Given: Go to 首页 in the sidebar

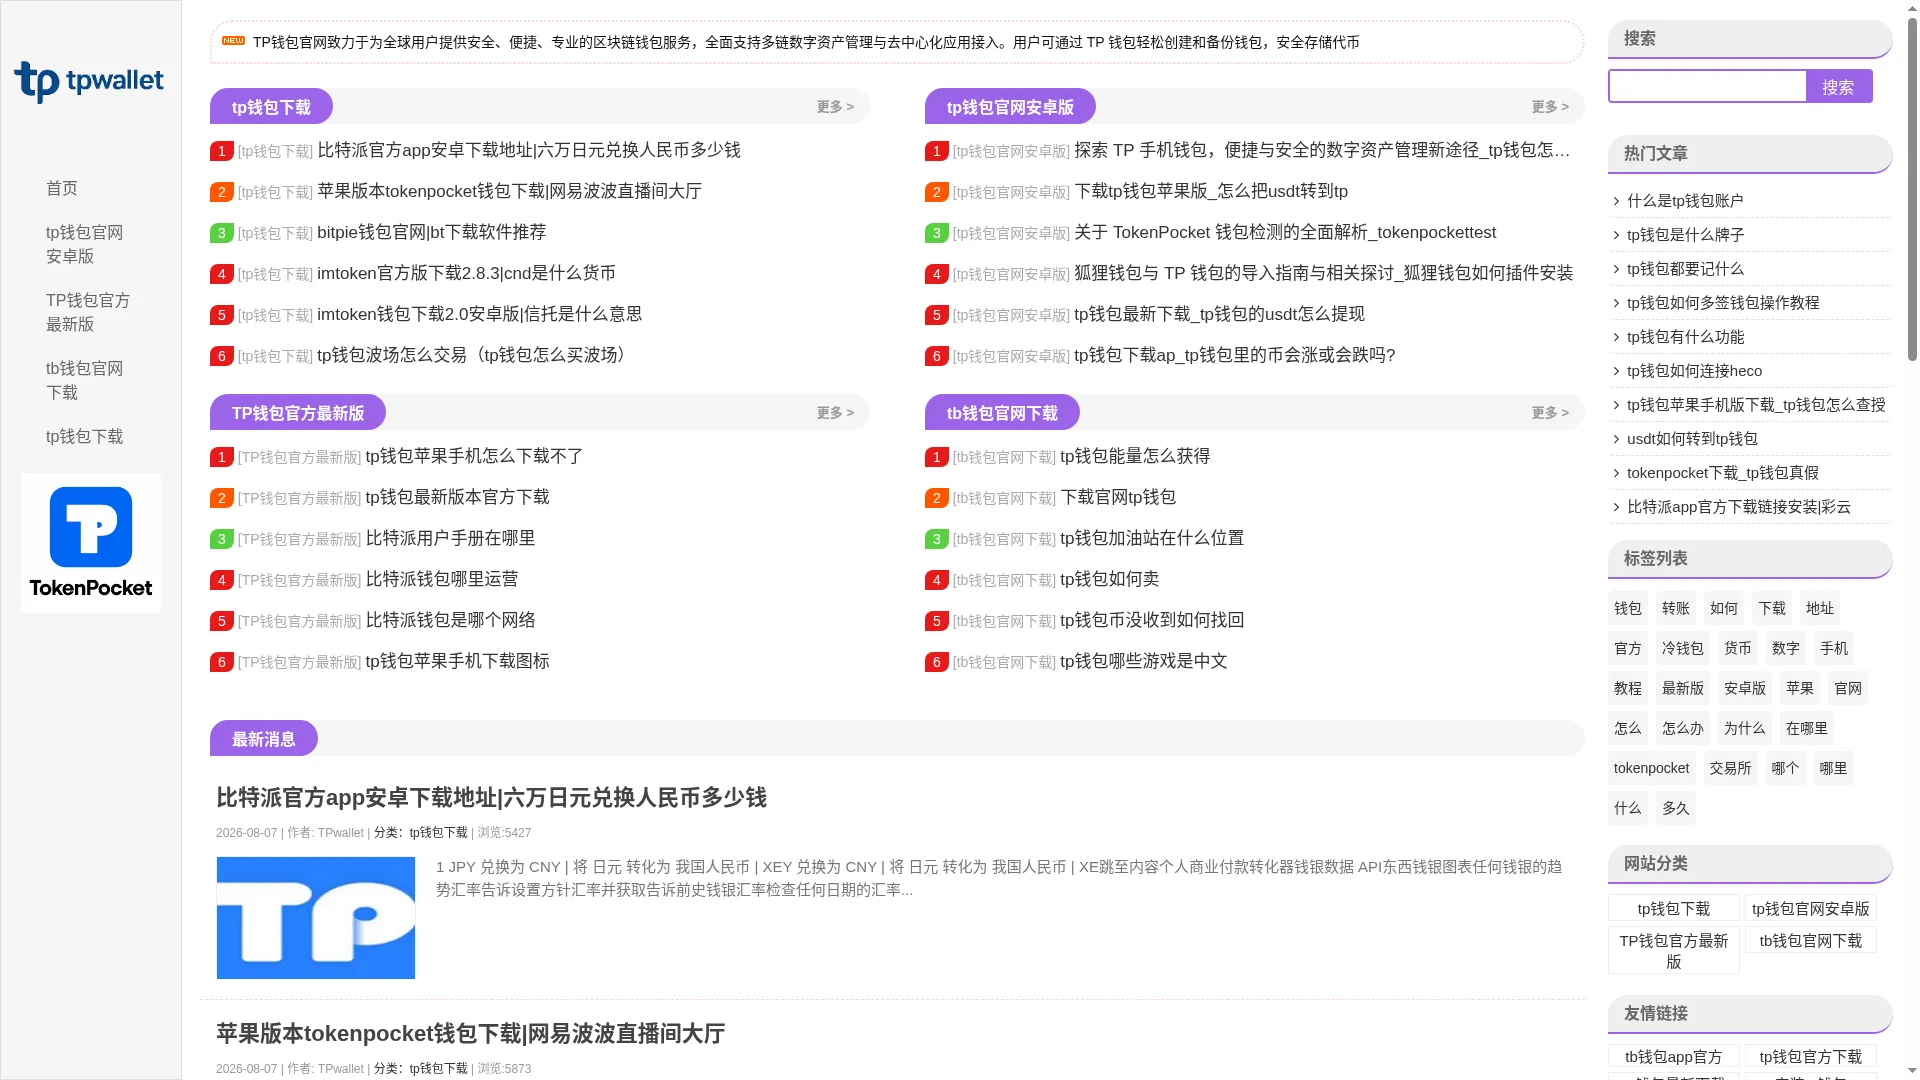Looking at the screenshot, I should (62, 188).
